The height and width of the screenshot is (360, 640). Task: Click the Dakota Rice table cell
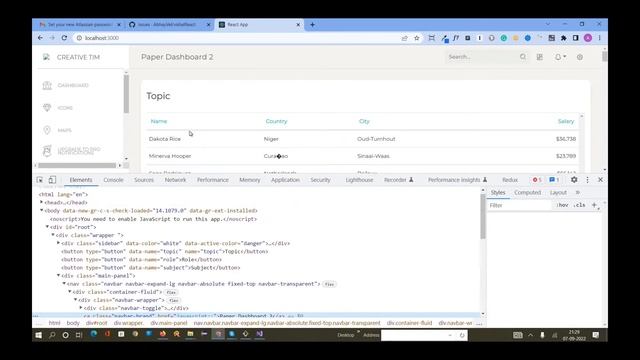point(164,139)
